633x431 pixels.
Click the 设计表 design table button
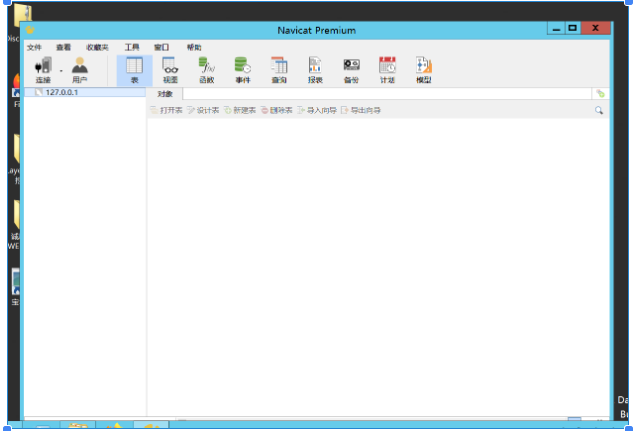203,110
